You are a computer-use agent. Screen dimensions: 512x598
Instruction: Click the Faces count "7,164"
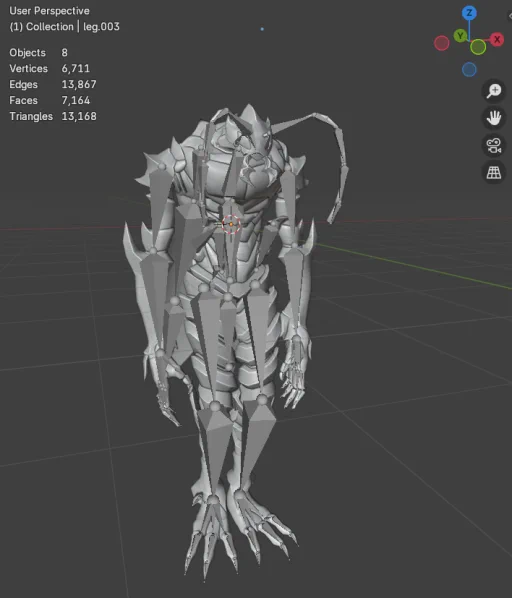click(75, 100)
